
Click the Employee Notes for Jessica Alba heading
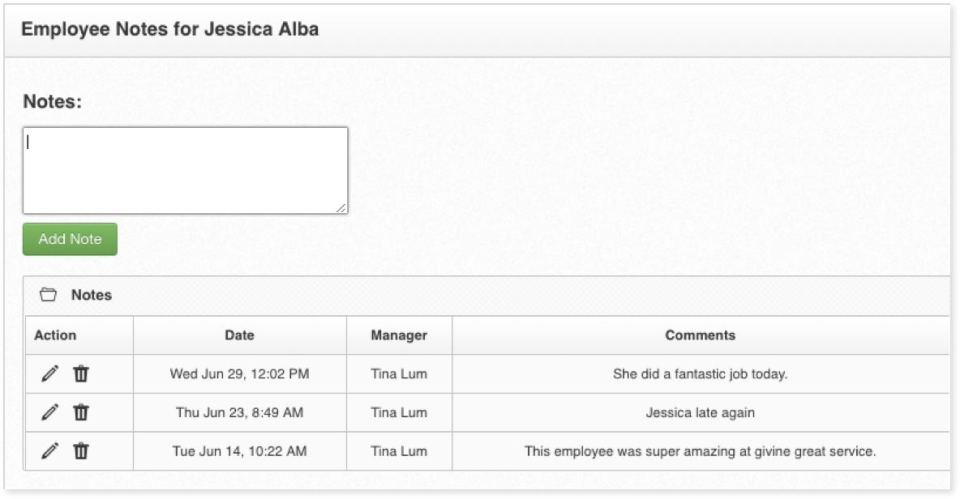click(x=170, y=29)
